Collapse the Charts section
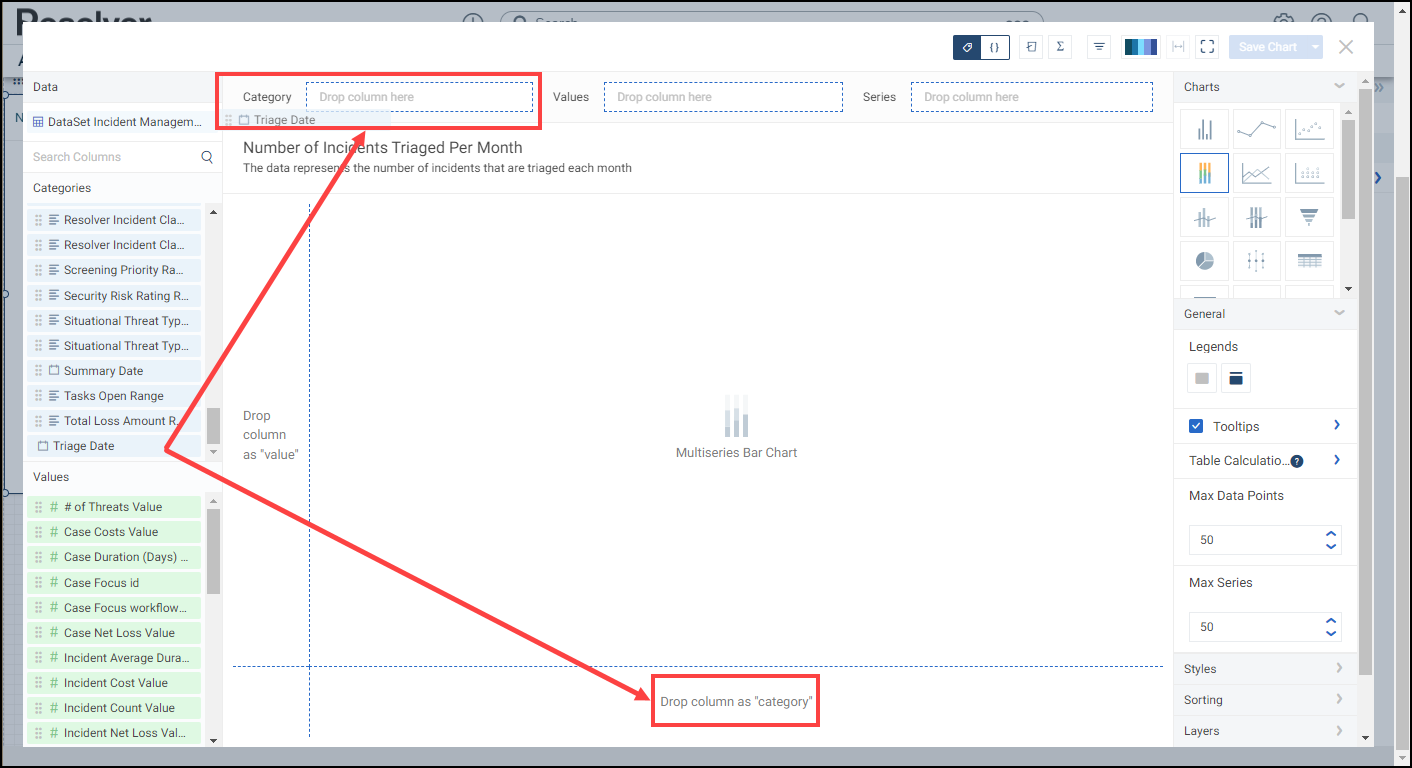This screenshot has width=1412, height=768. point(1339,86)
